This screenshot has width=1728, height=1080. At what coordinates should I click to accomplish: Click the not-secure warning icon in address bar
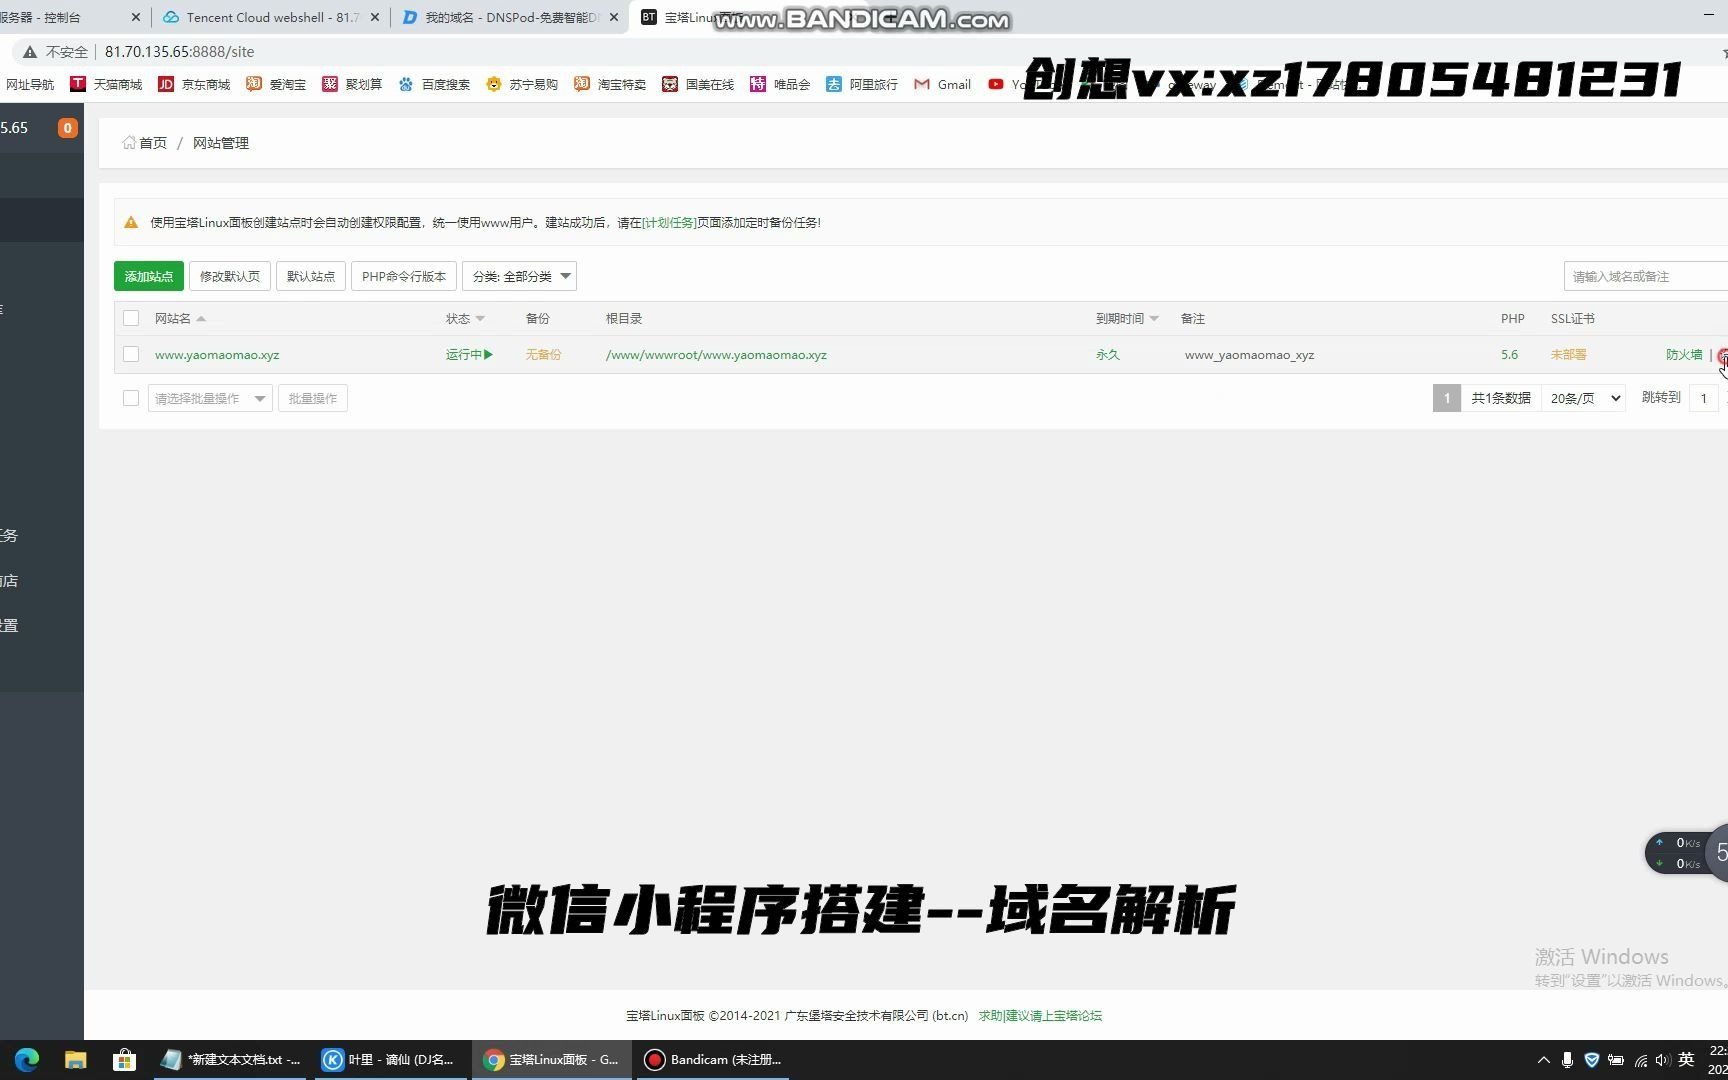point(30,52)
